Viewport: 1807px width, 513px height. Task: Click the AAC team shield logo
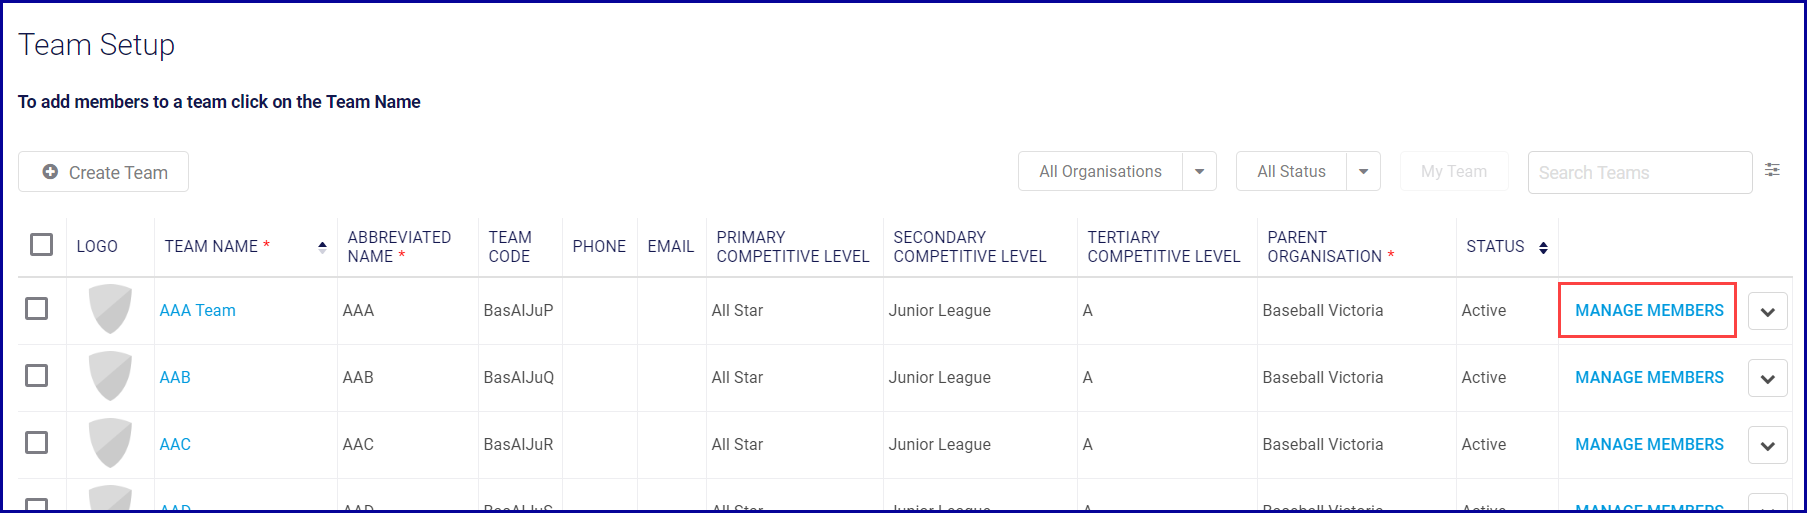[110, 443]
